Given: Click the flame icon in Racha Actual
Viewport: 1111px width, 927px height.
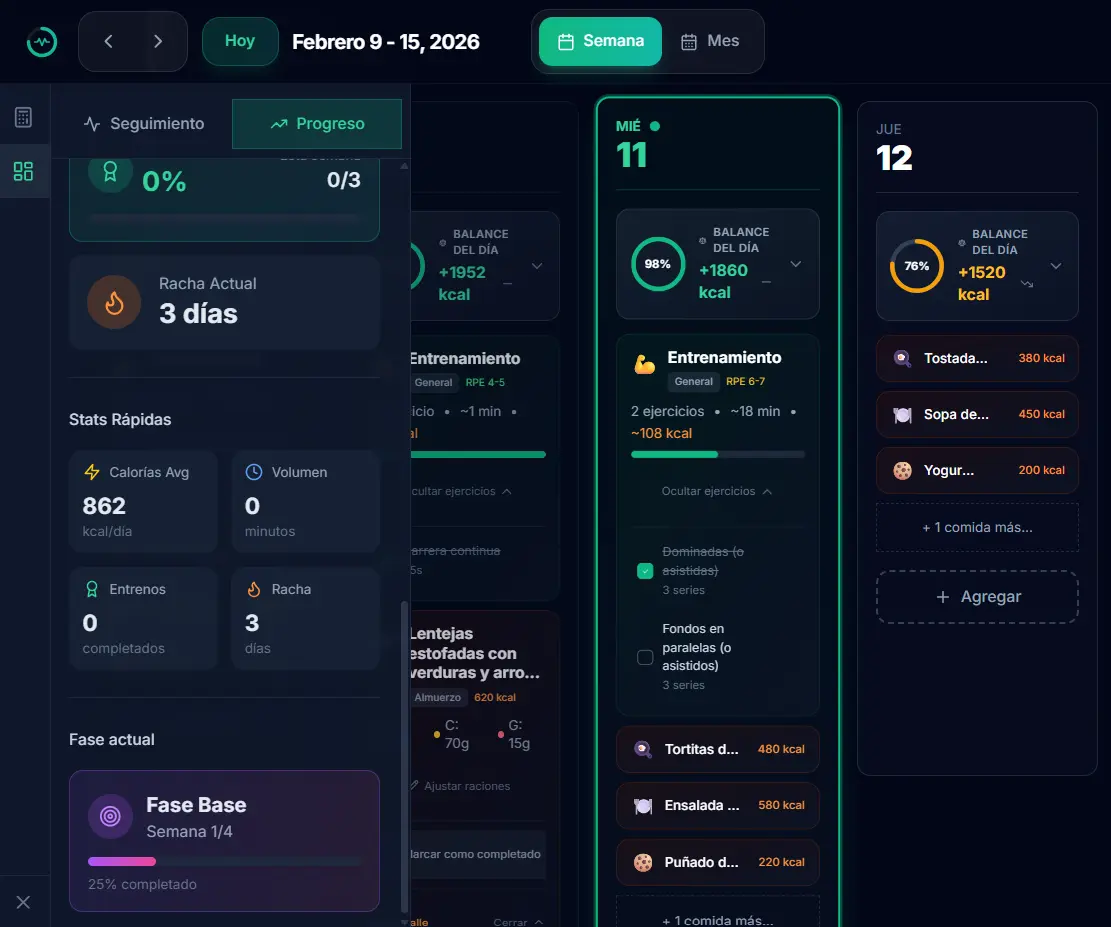Looking at the screenshot, I should click(114, 303).
